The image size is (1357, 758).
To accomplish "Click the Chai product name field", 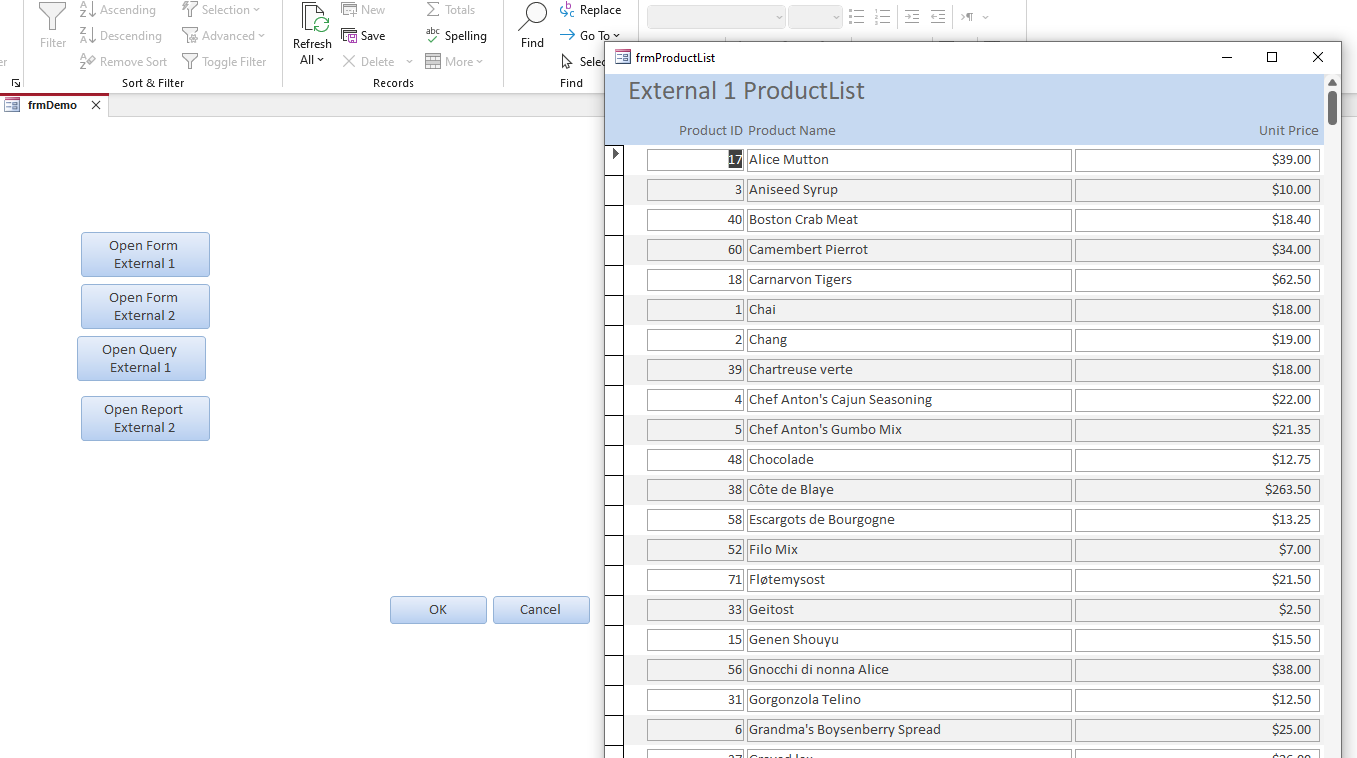I will point(908,310).
